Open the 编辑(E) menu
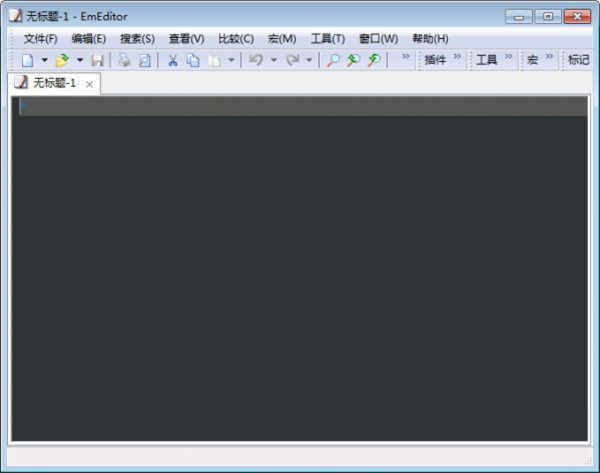The image size is (600, 473). pos(89,39)
